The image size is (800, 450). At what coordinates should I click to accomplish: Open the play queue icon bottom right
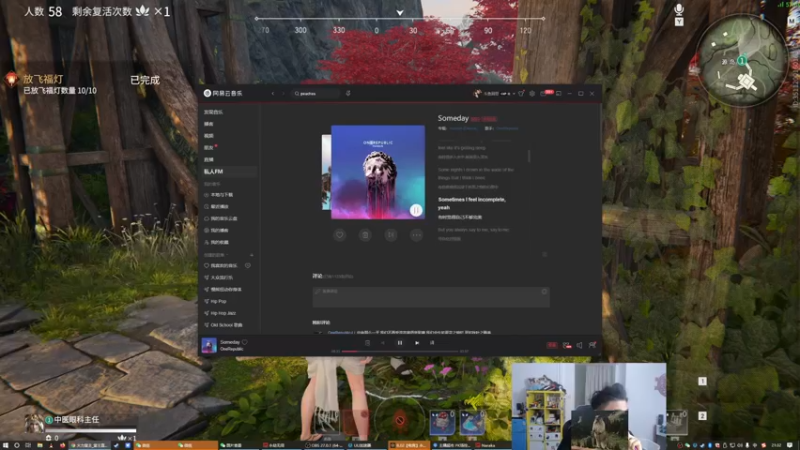point(592,345)
